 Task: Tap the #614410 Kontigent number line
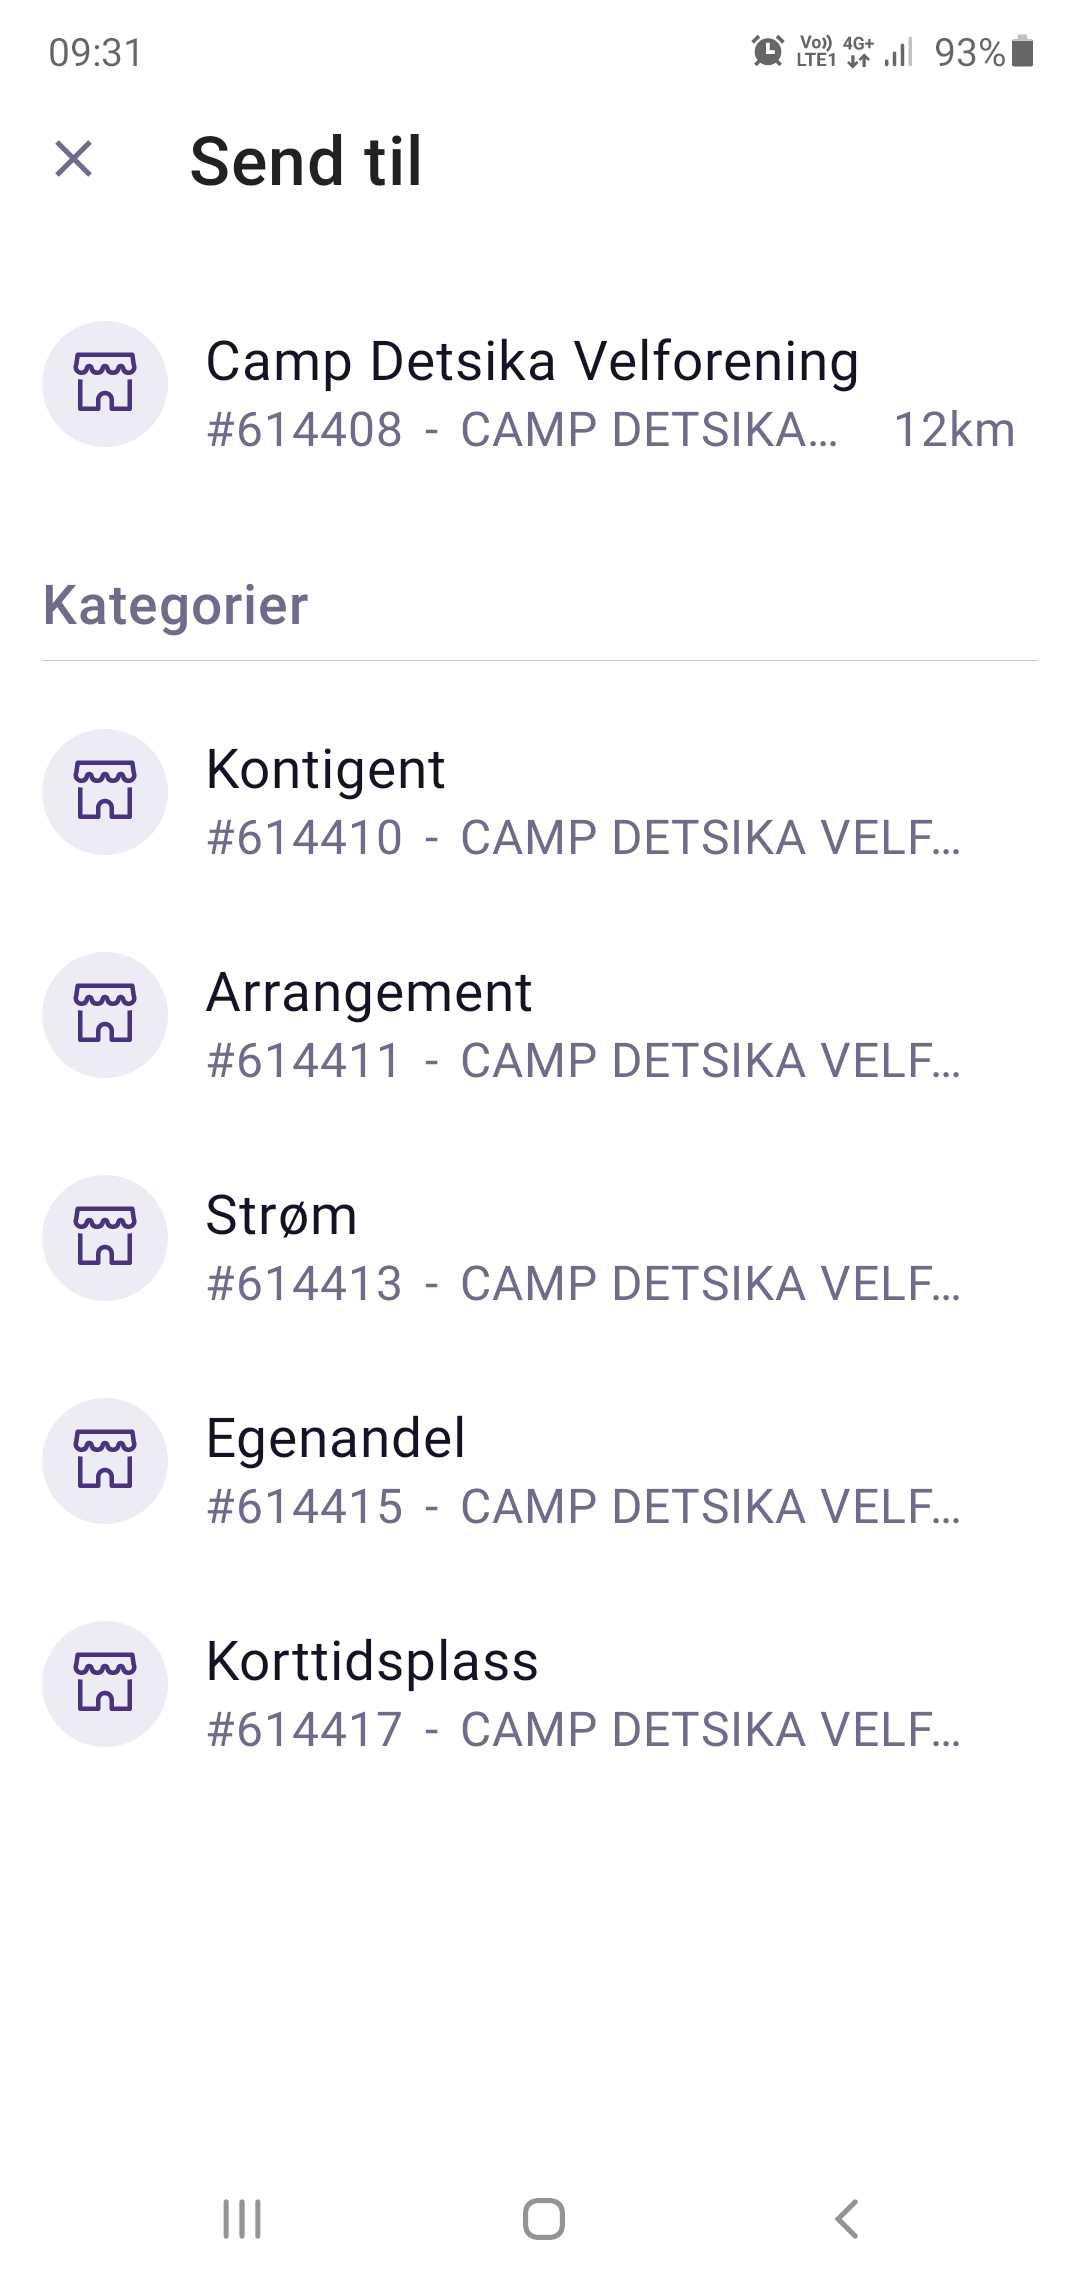point(583,838)
